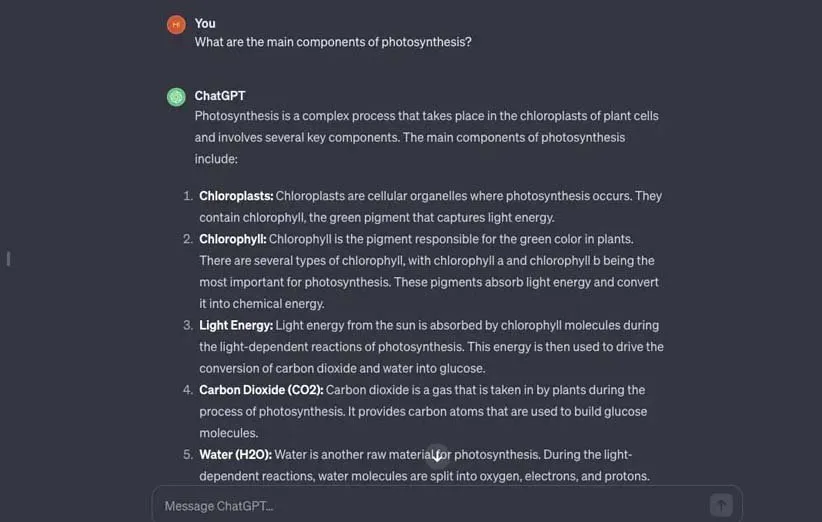Click the line "process of photosynthesis. It provides carbon"
The height and width of the screenshot is (522, 822).
point(423,412)
